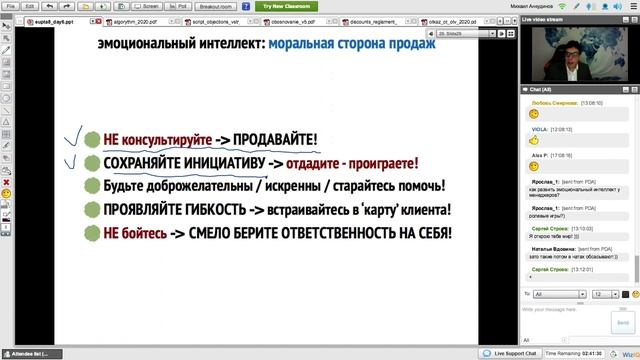The image size is (640, 360).
Task: Select the selection cursor tool
Action: tap(6, 38)
